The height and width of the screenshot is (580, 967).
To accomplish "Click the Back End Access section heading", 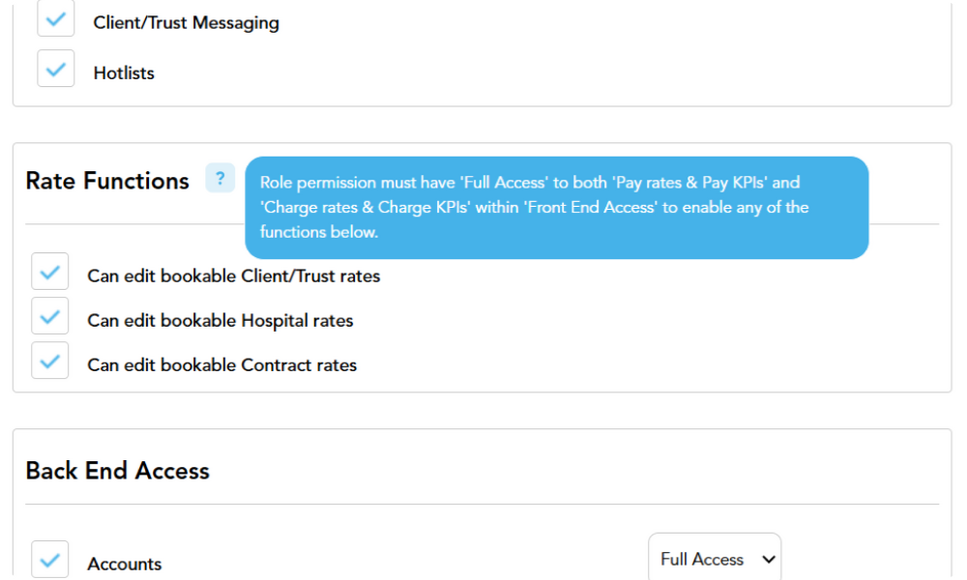I will coord(118,471).
